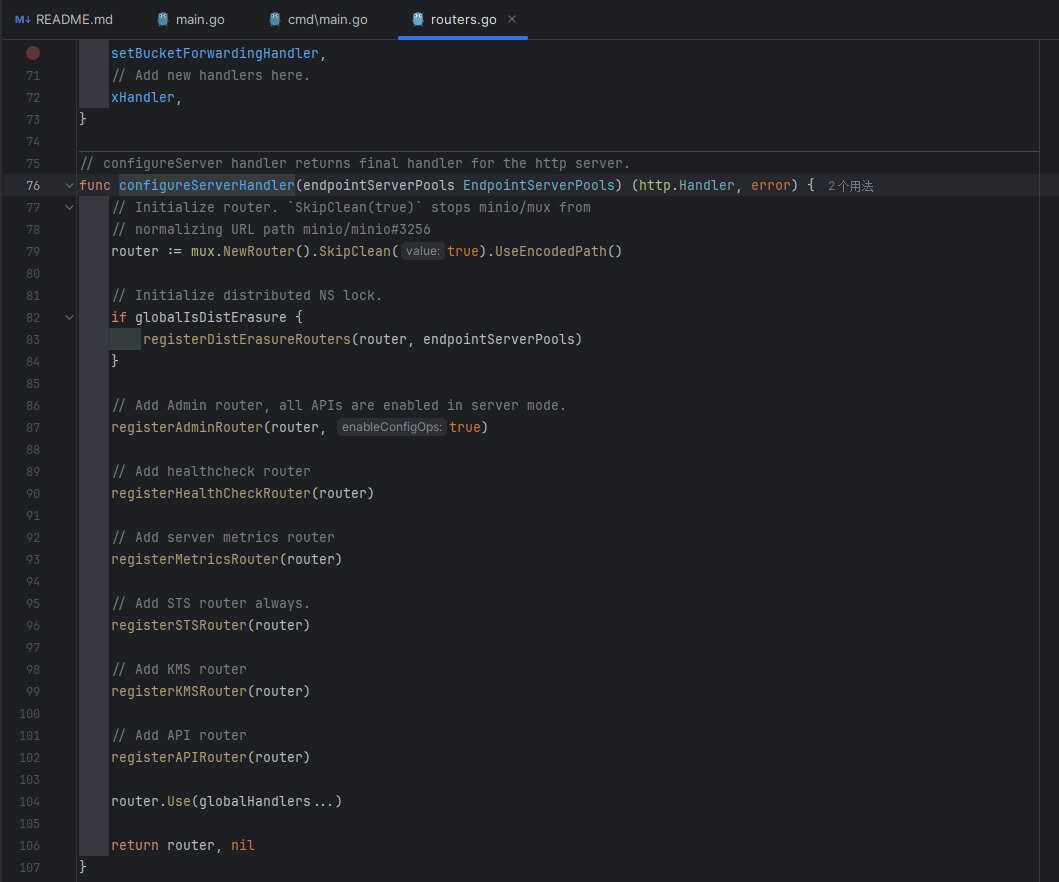Viewport: 1059px width, 882px height.
Task: Click the registerAPIRouter call
Action: pyautogui.click(x=179, y=758)
